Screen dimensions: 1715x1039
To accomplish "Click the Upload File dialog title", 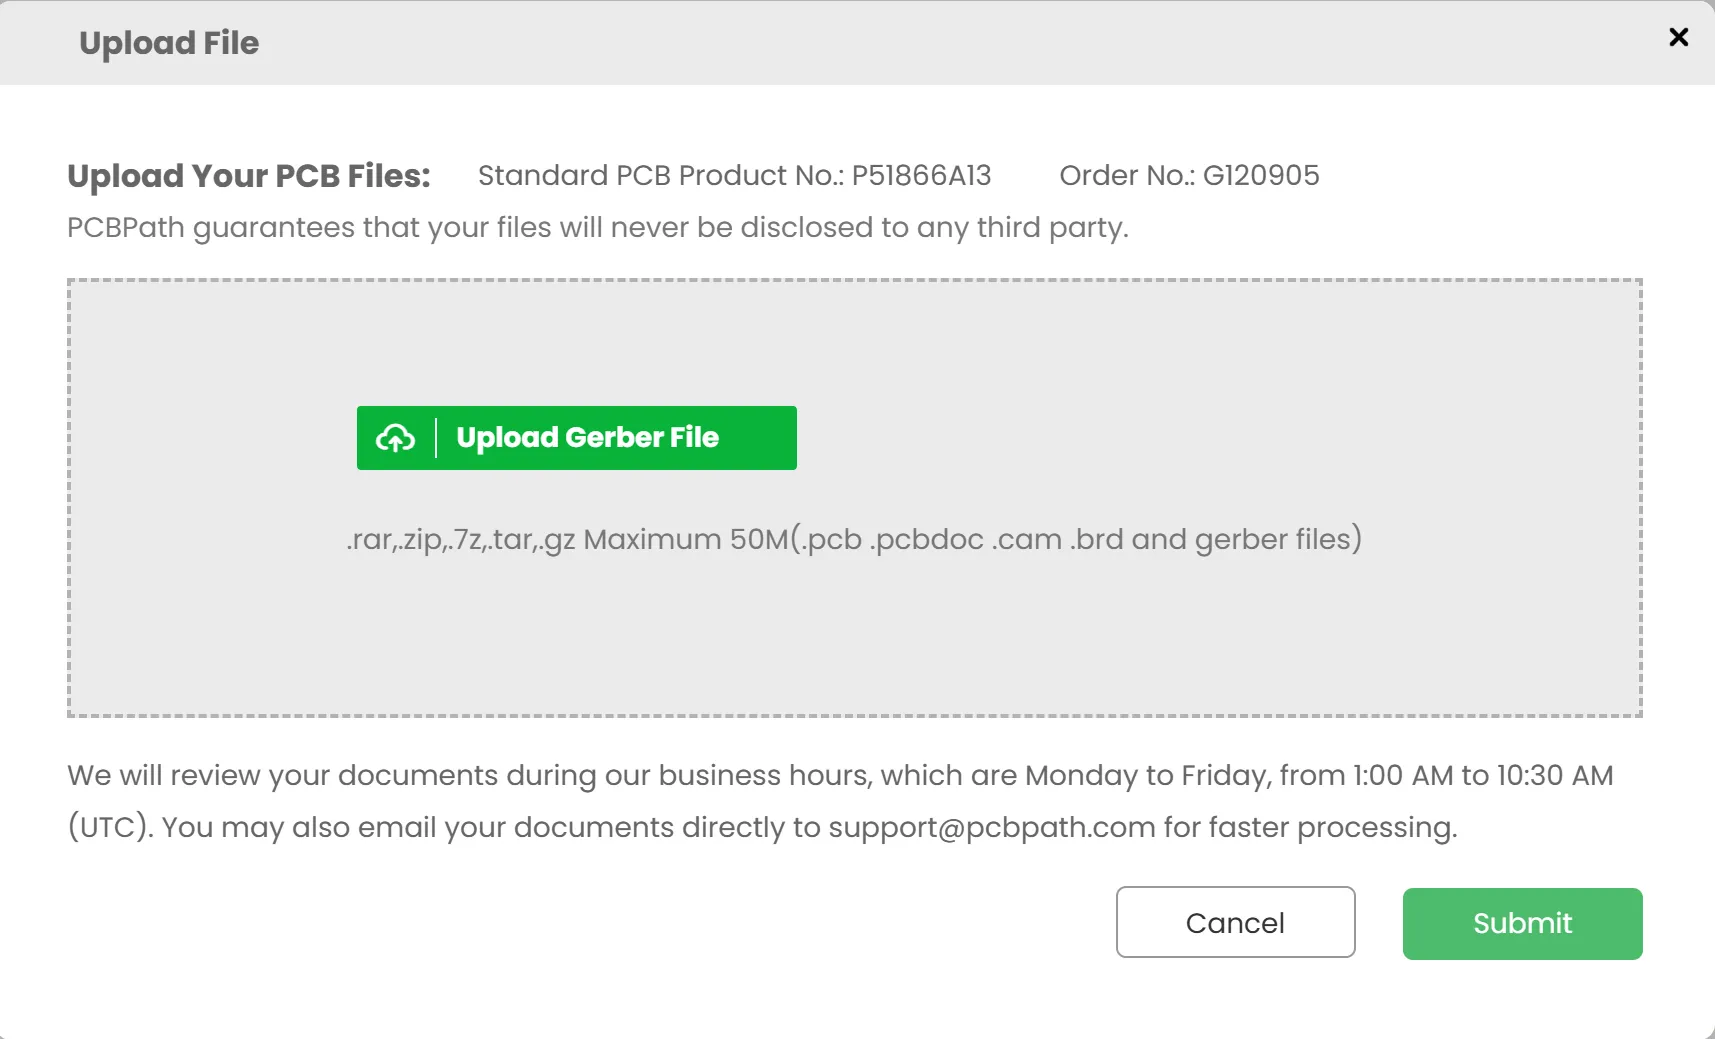I will [169, 43].
